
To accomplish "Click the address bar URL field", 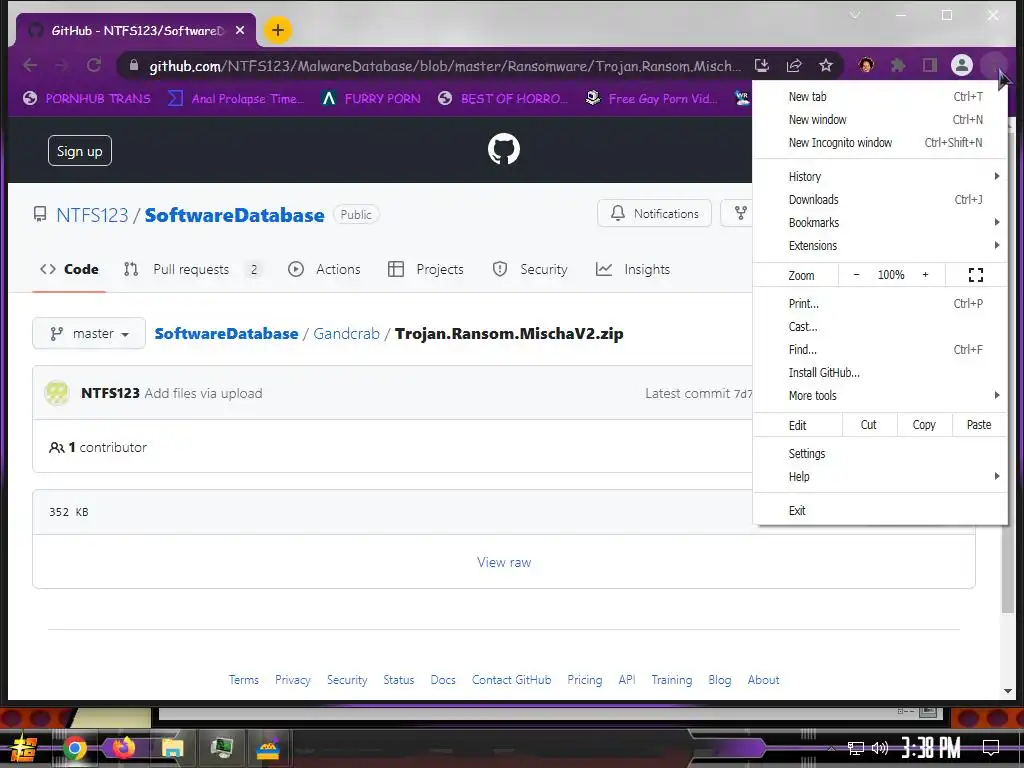I will (x=445, y=66).
